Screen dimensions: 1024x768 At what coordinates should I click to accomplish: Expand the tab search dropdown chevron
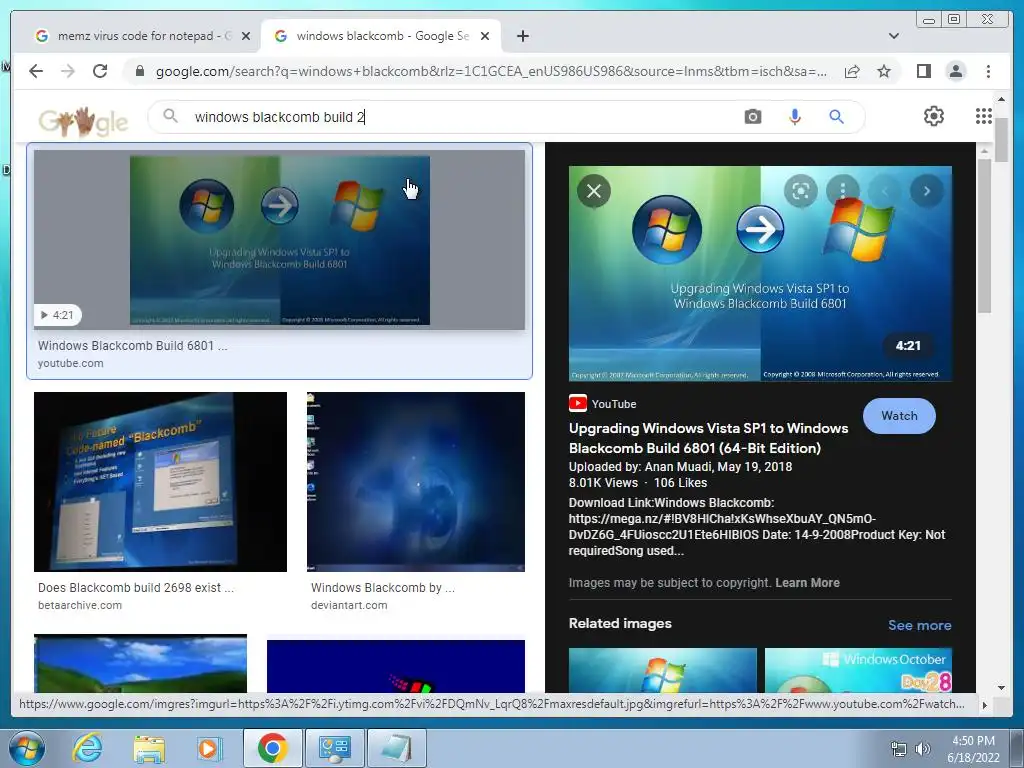[x=893, y=36]
